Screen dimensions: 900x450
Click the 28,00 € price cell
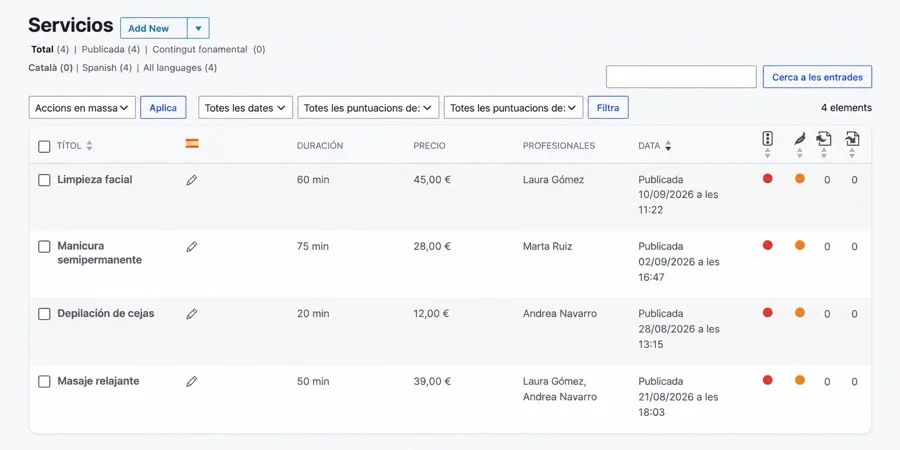(432, 246)
